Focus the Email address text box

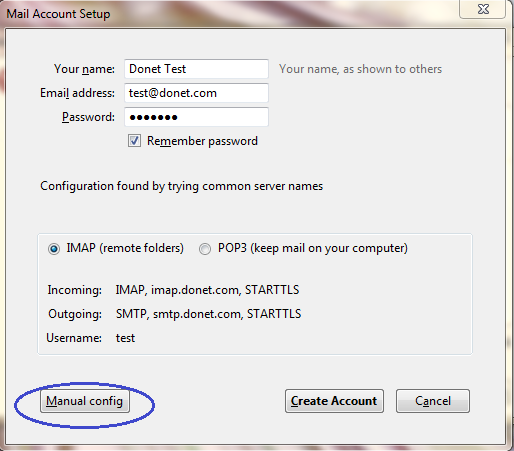[196, 93]
